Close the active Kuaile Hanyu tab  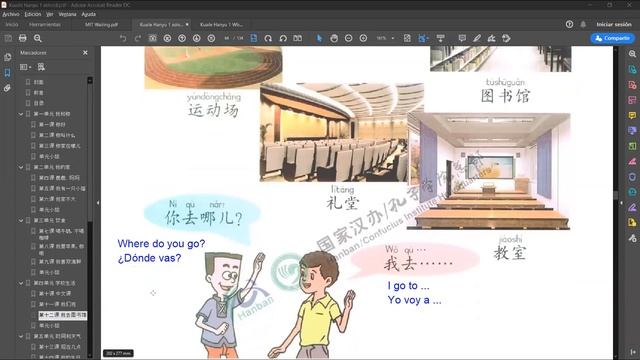(x=187, y=24)
